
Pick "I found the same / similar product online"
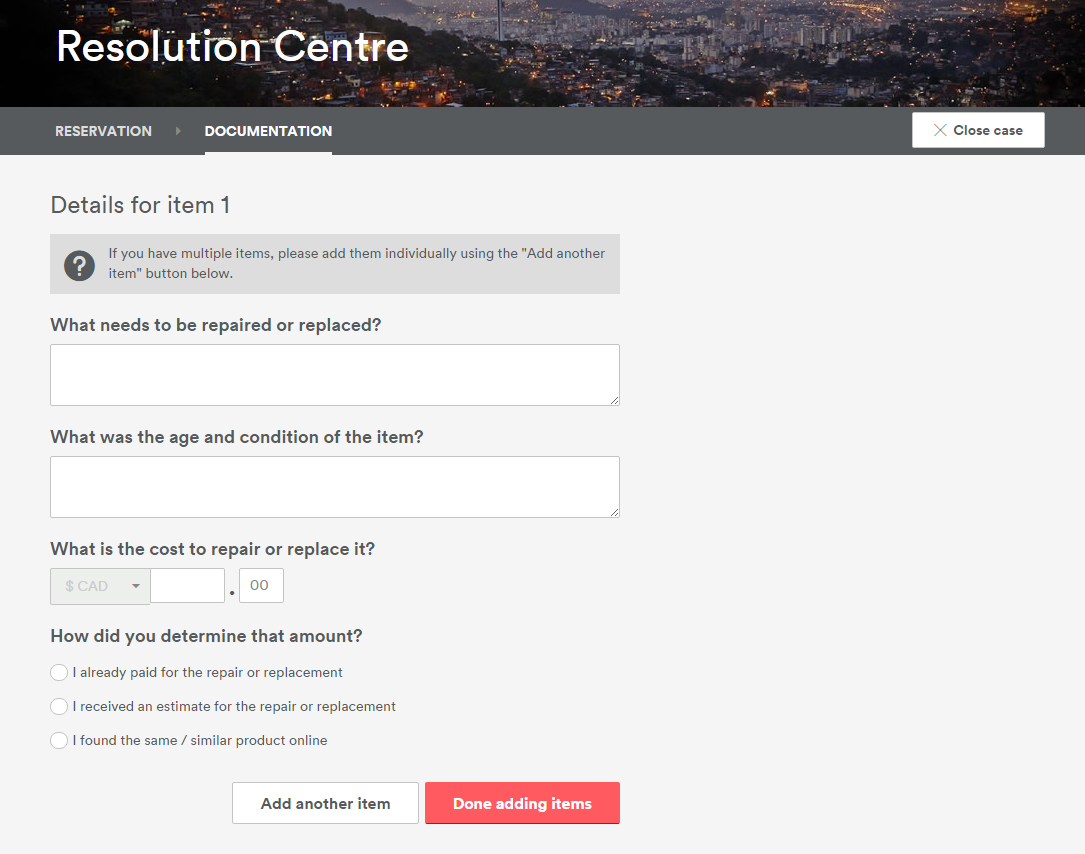[x=59, y=741]
